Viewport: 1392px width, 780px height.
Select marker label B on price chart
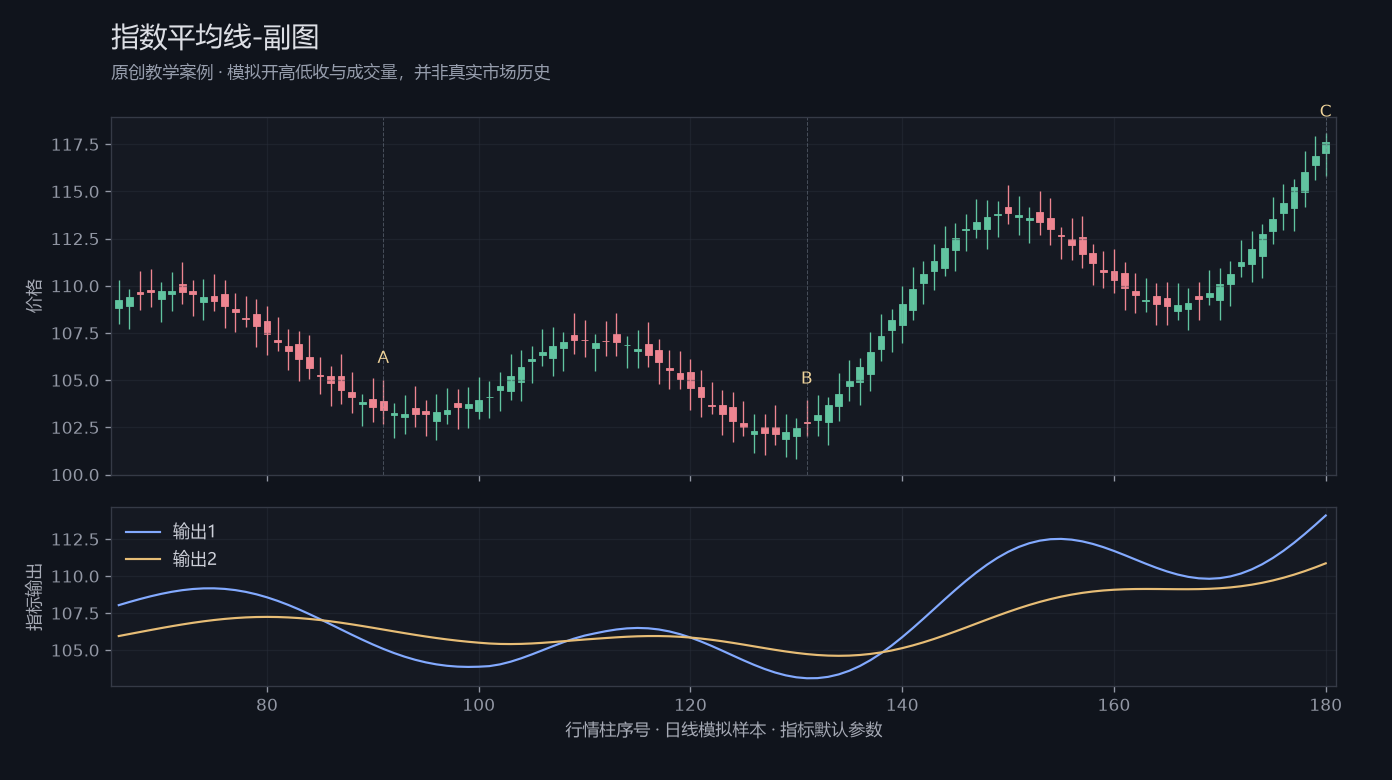(x=807, y=378)
